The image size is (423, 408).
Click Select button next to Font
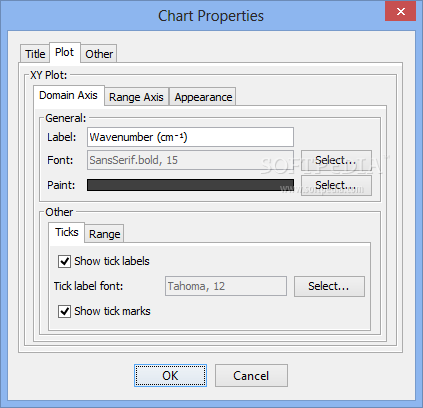pyautogui.click(x=336, y=160)
